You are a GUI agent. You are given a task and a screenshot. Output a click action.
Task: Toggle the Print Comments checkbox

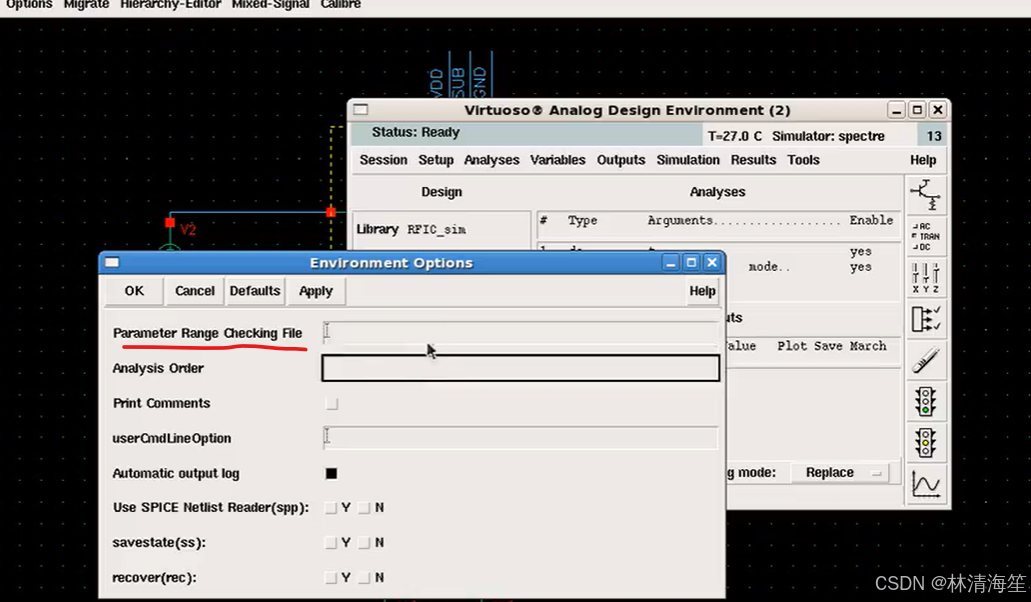pyautogui.click(x=331, y=404)
